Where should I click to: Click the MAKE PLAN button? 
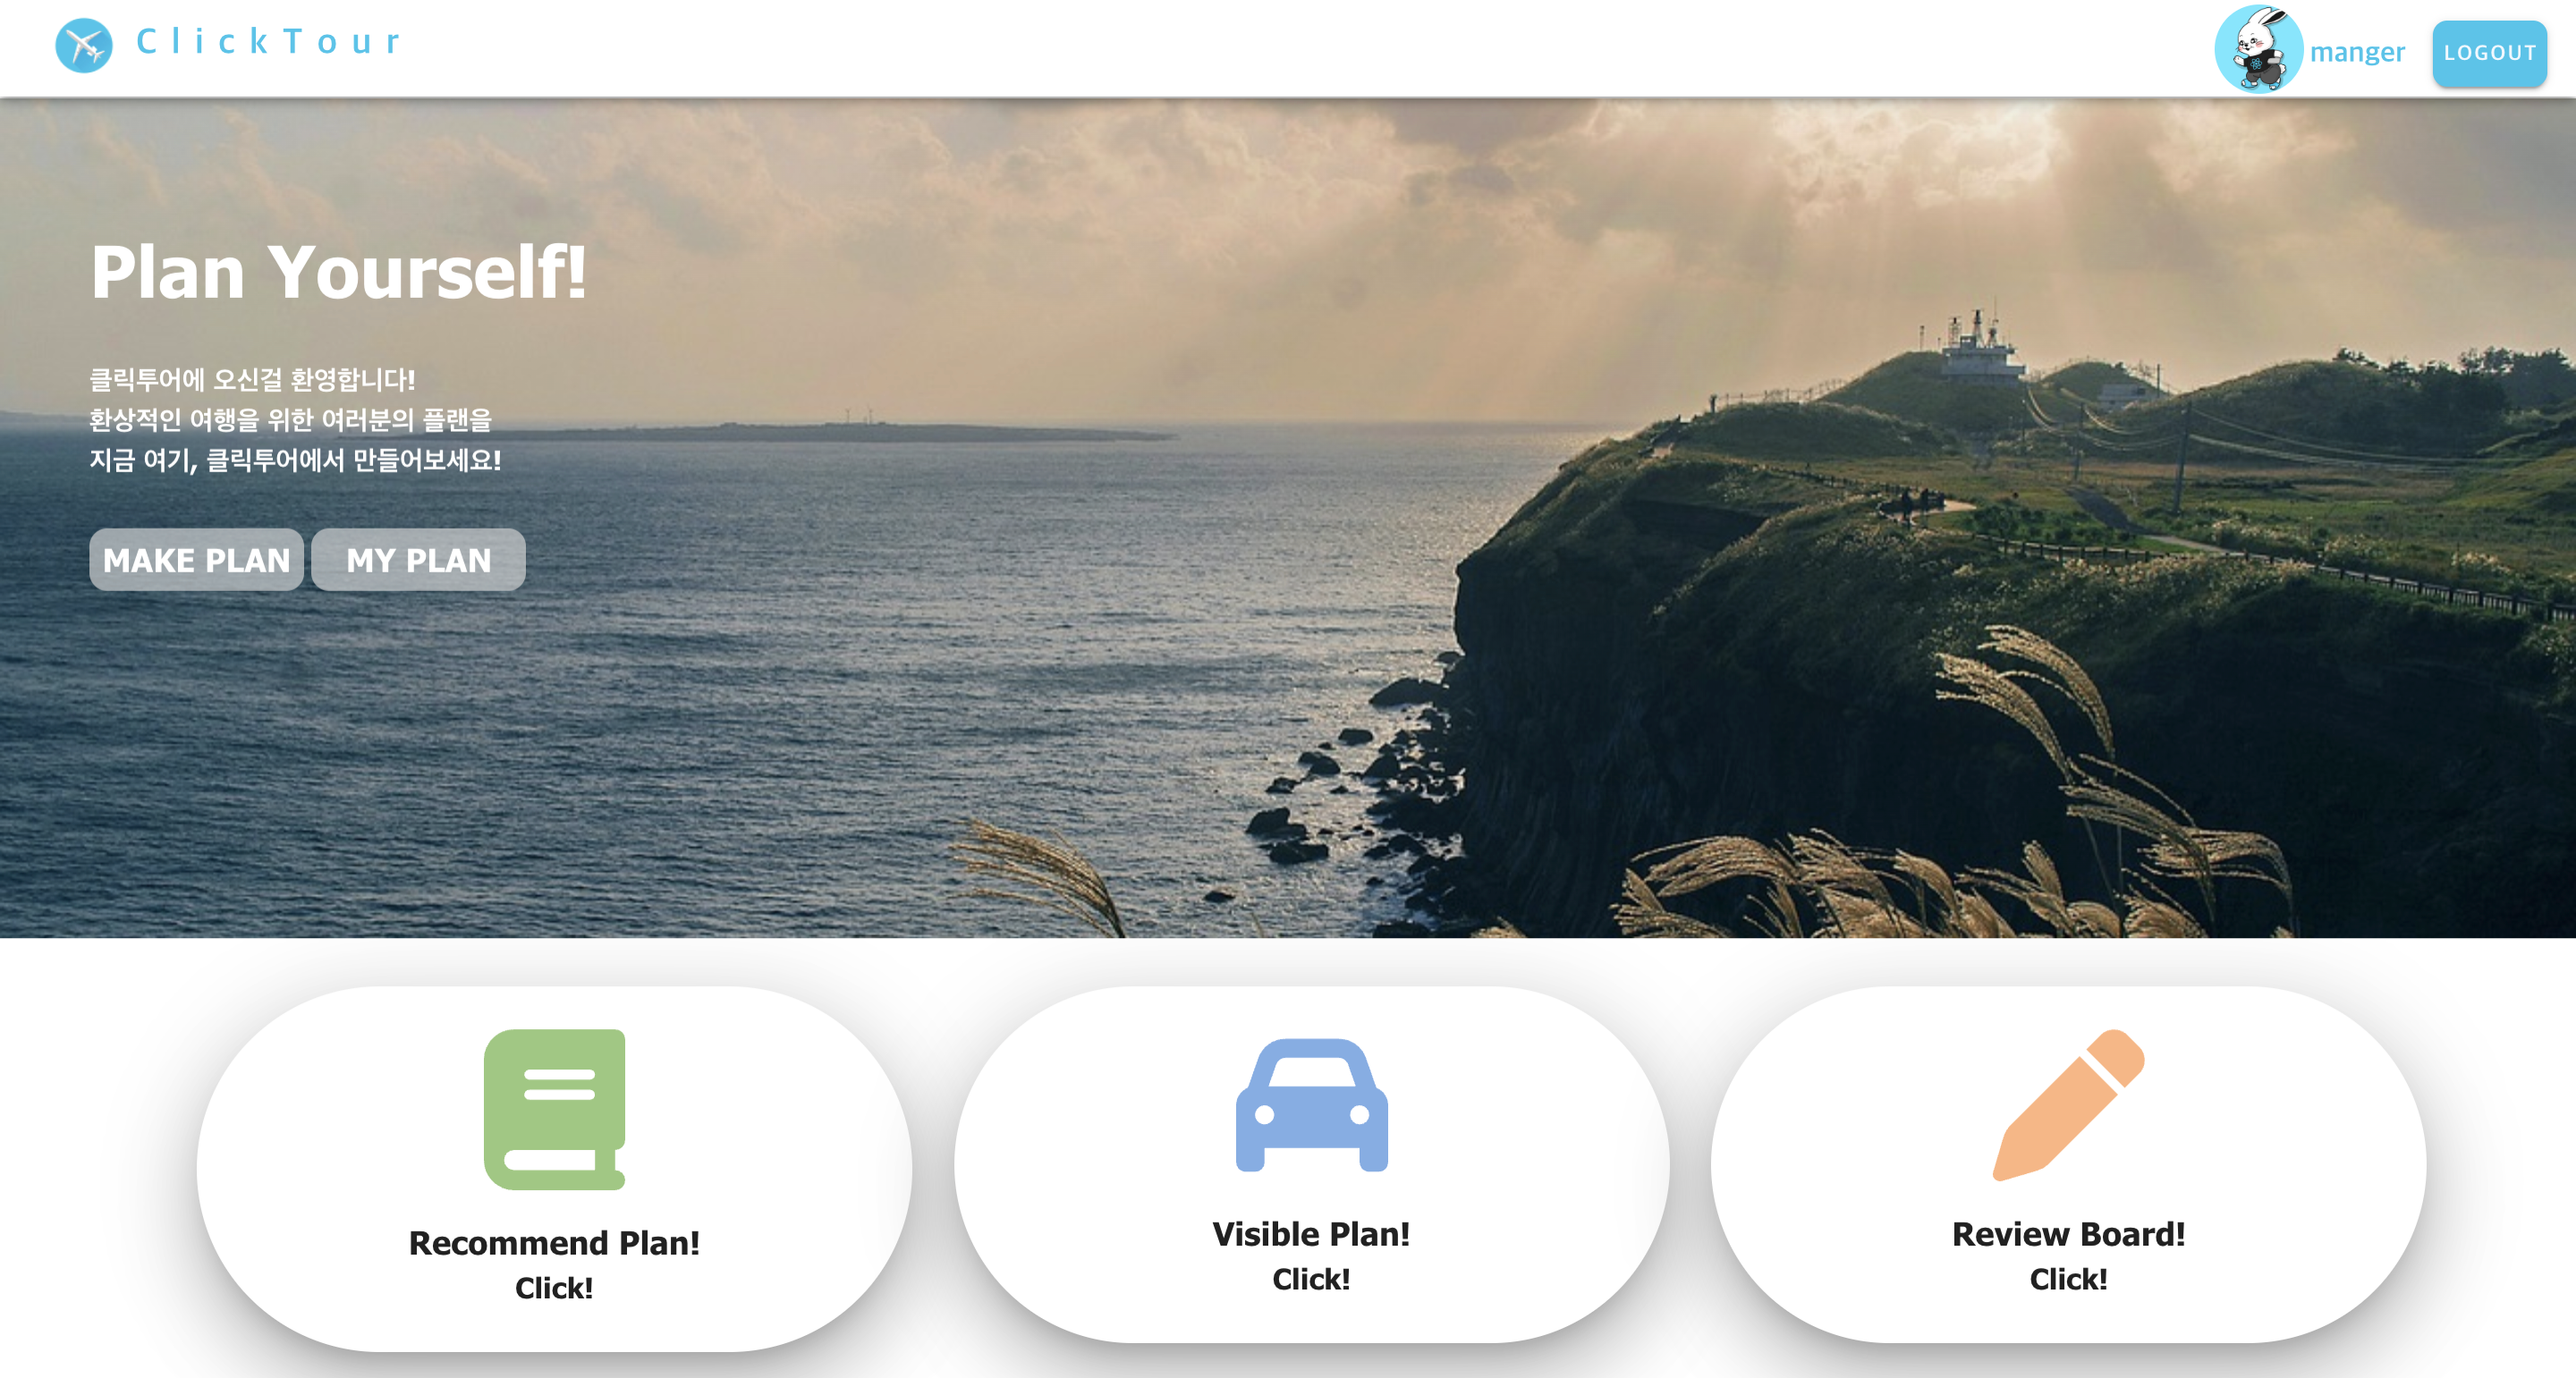point(196,560)
